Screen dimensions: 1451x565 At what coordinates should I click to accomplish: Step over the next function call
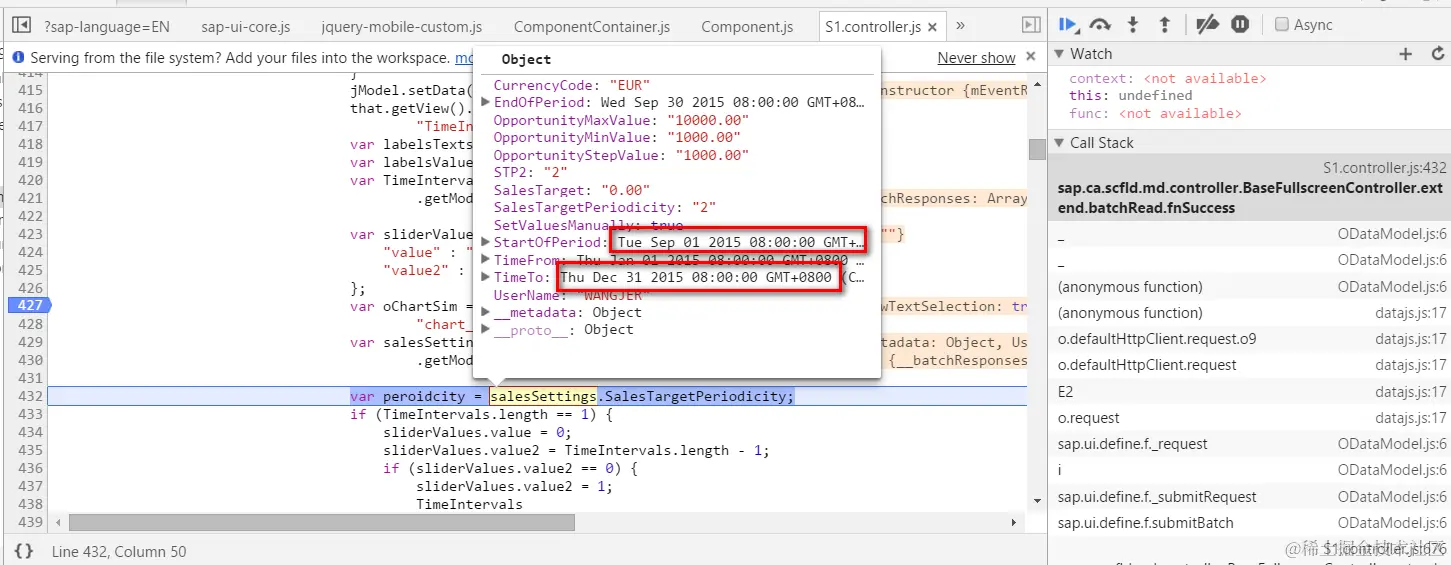(1101, 25)
